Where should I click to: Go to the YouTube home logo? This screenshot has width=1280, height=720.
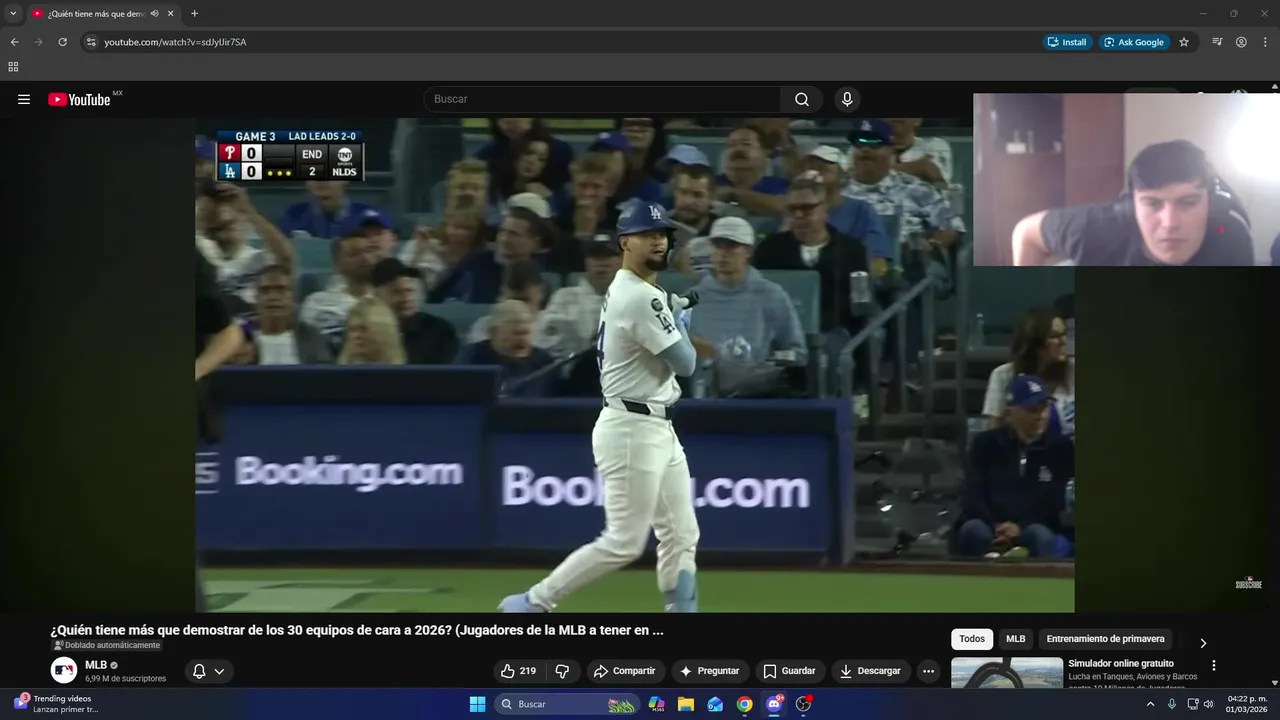[x=79, y=99]
